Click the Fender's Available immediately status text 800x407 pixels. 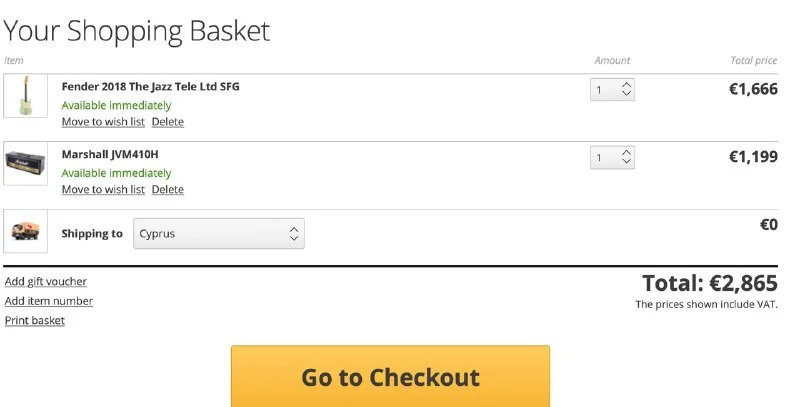point(116,105)
